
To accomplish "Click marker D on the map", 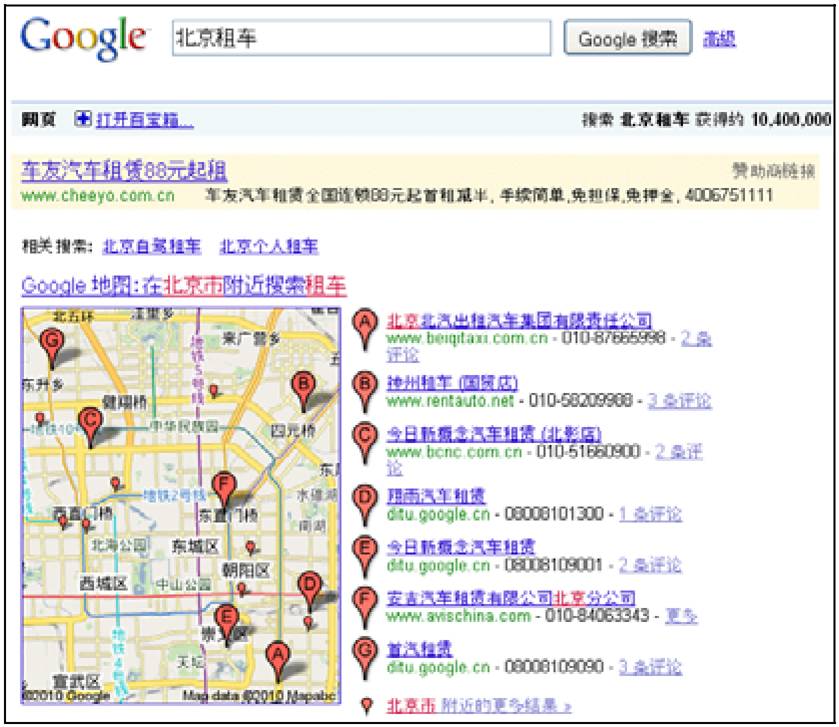I will 310,592.
